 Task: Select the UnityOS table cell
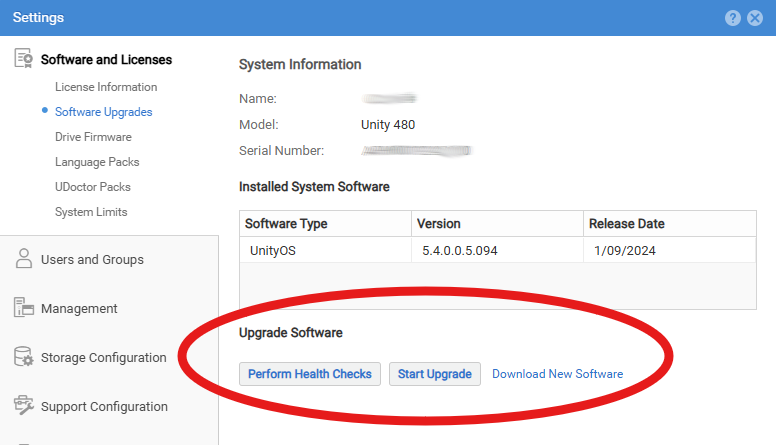pos(325,250)
